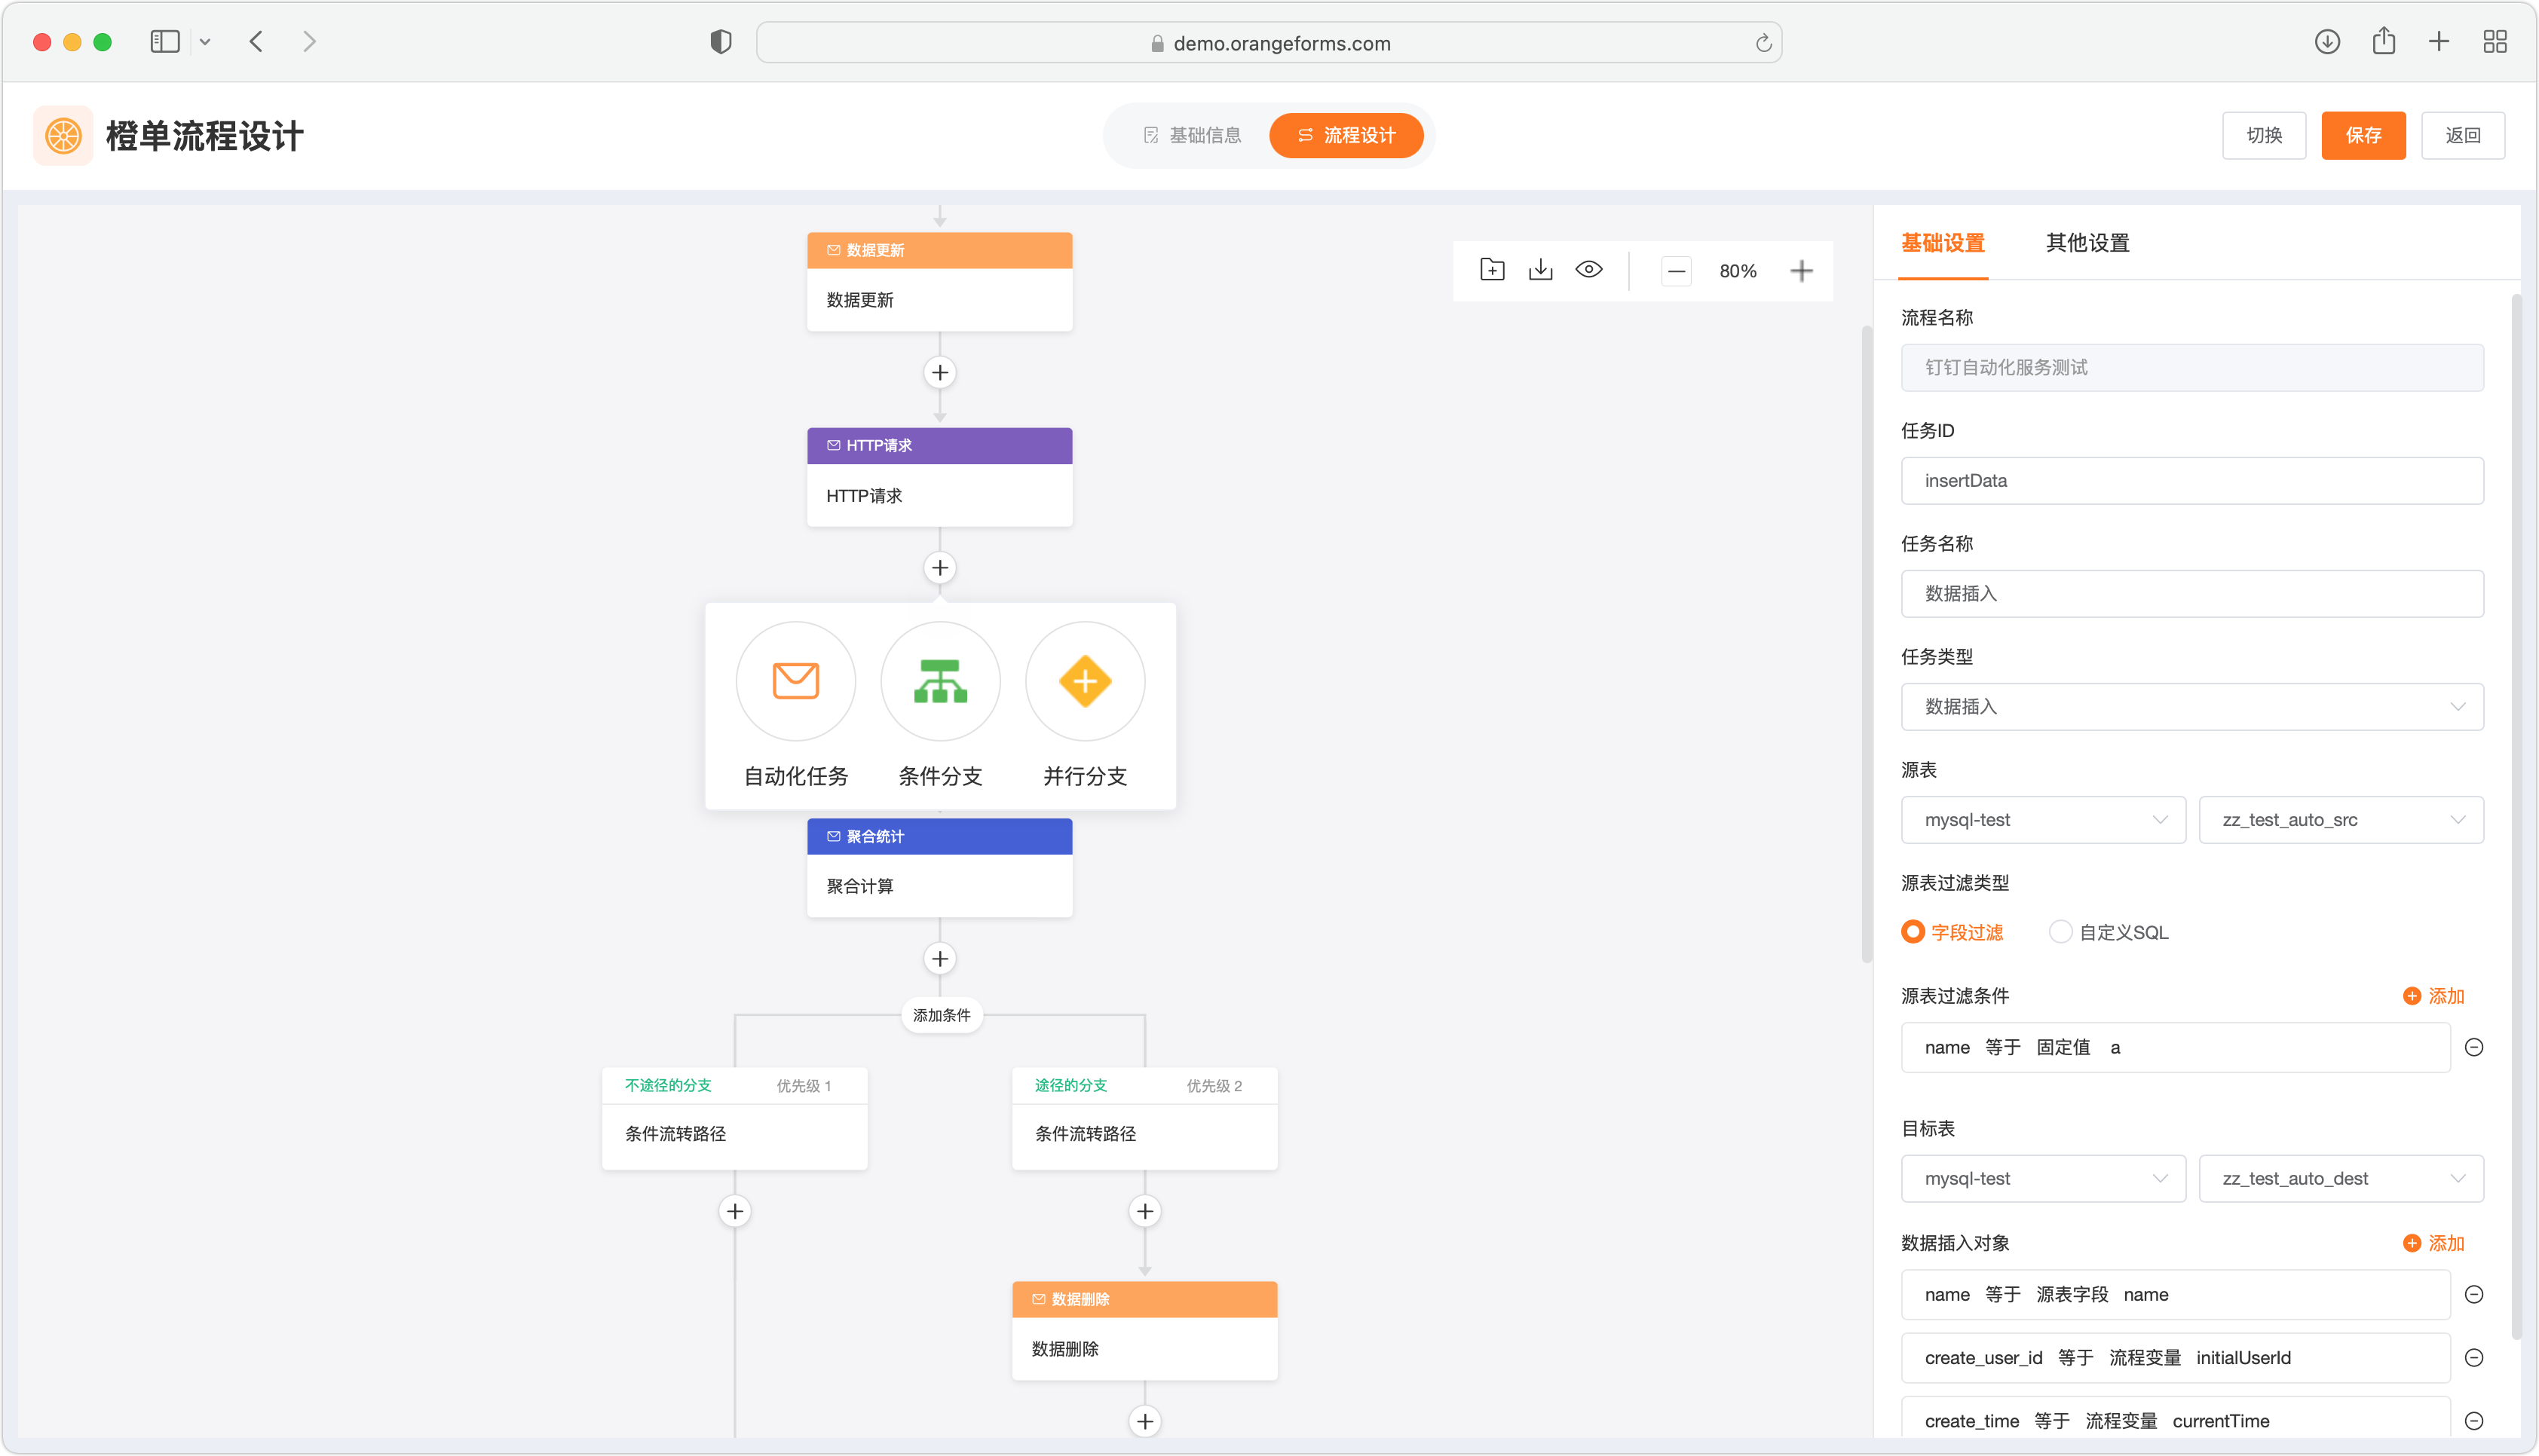Viewport: 2539px width, 1456px height.
Task: Click plus node below 数据更新
Action: 939,373
